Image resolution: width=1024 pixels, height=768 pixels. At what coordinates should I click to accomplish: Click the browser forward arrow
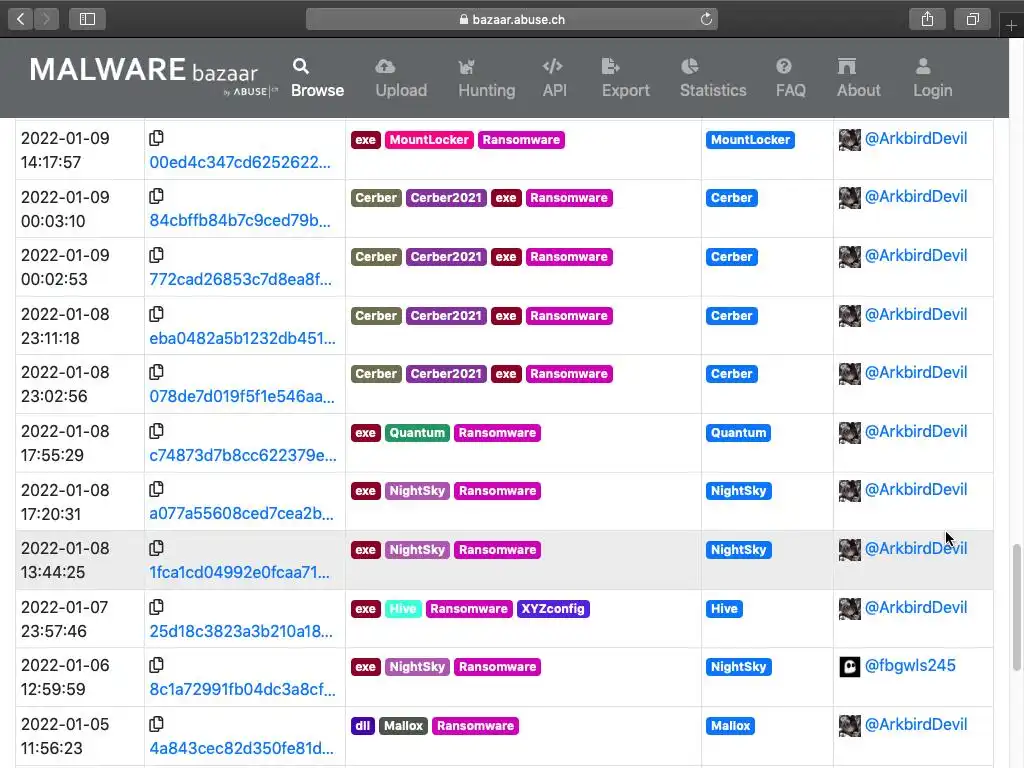(x=46, y=19)
